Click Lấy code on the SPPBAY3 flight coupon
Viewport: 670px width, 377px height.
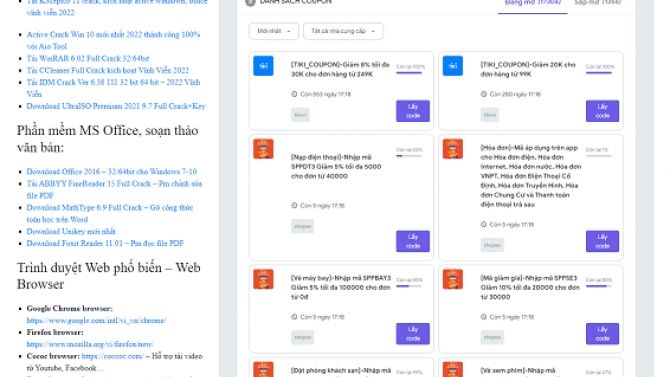(413, 334)
